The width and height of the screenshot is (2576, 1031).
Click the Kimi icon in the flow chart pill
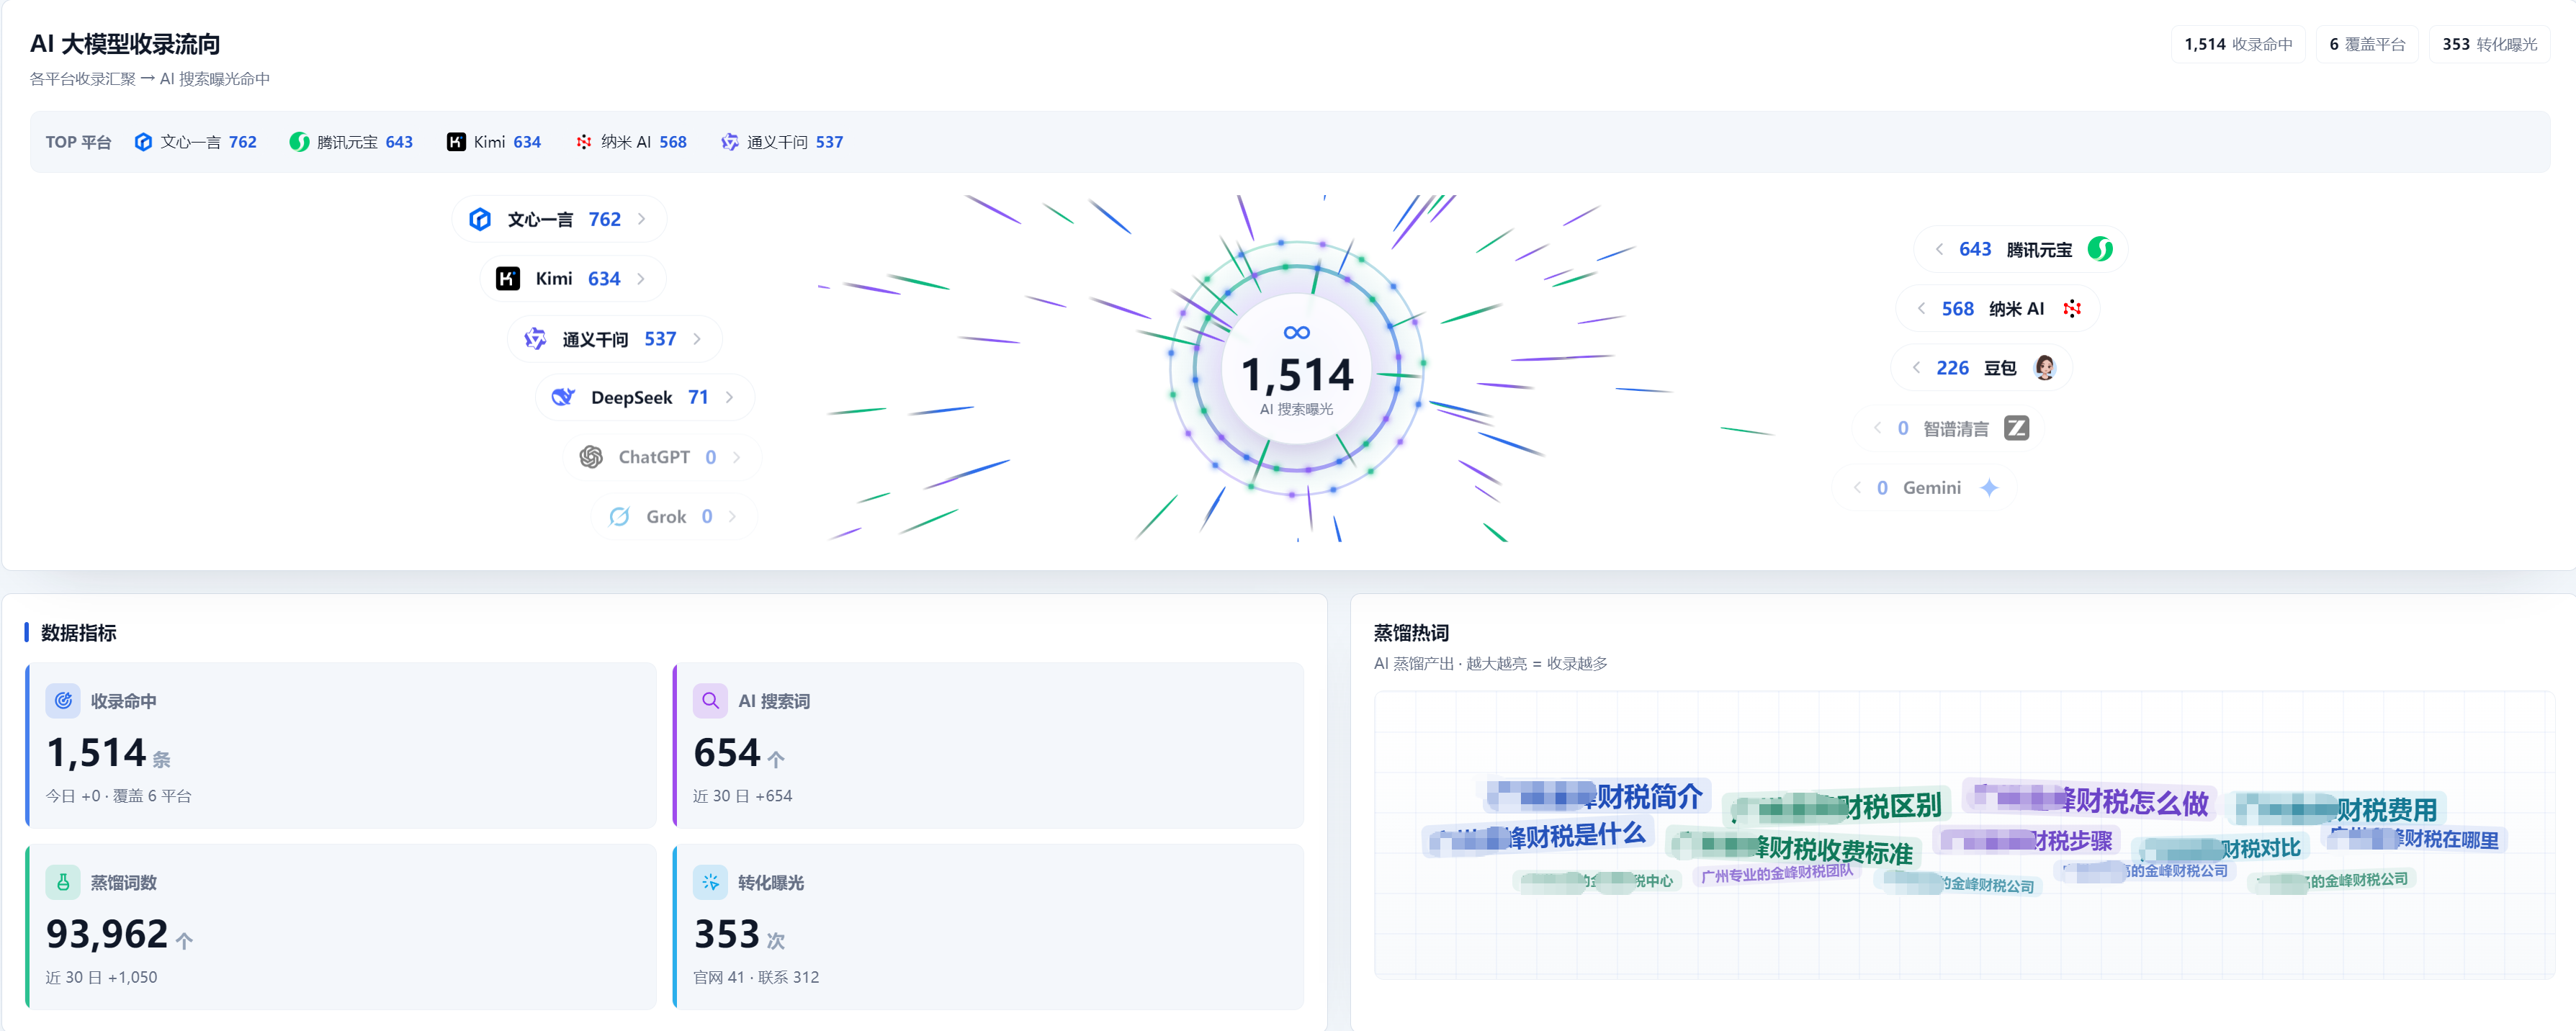(508, 279)
